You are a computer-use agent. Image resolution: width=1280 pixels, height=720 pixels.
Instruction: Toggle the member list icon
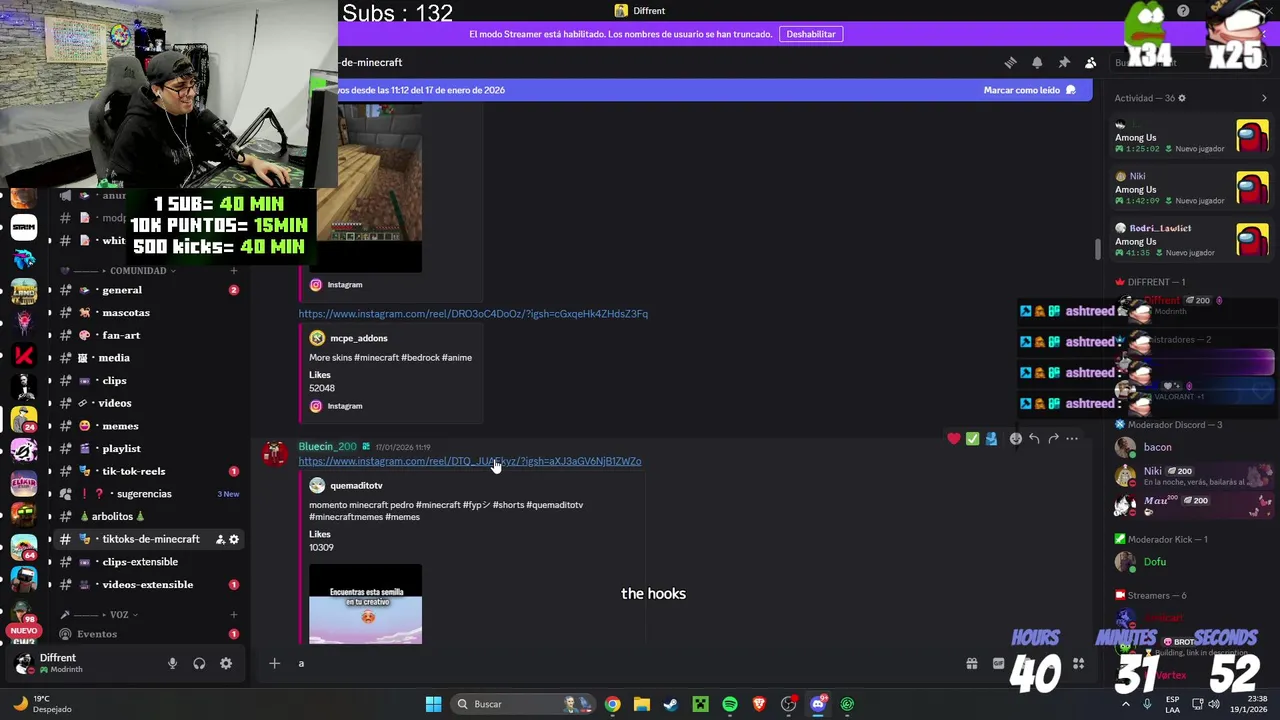[x=1091, y=62]
